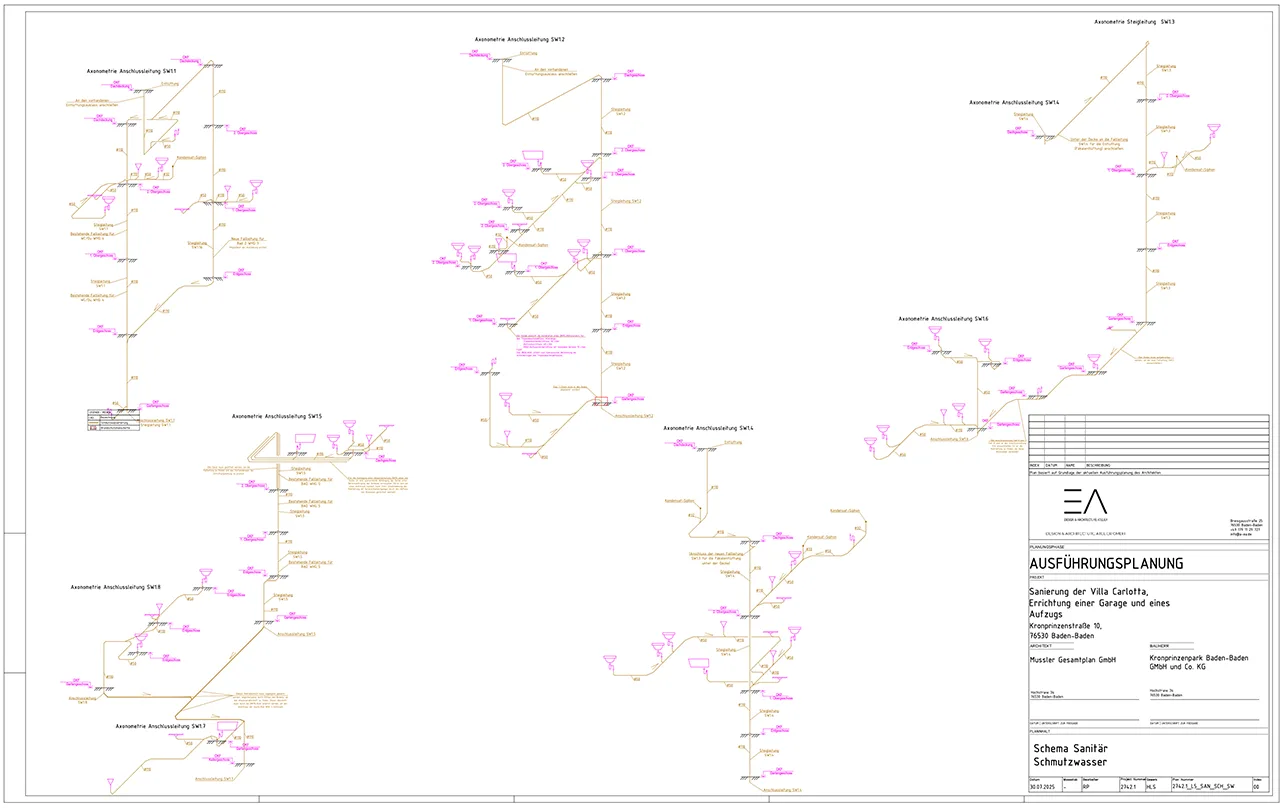Click the "ARCHITEKT" field label
The image size is (1280, 808).
coord(1040,646)
